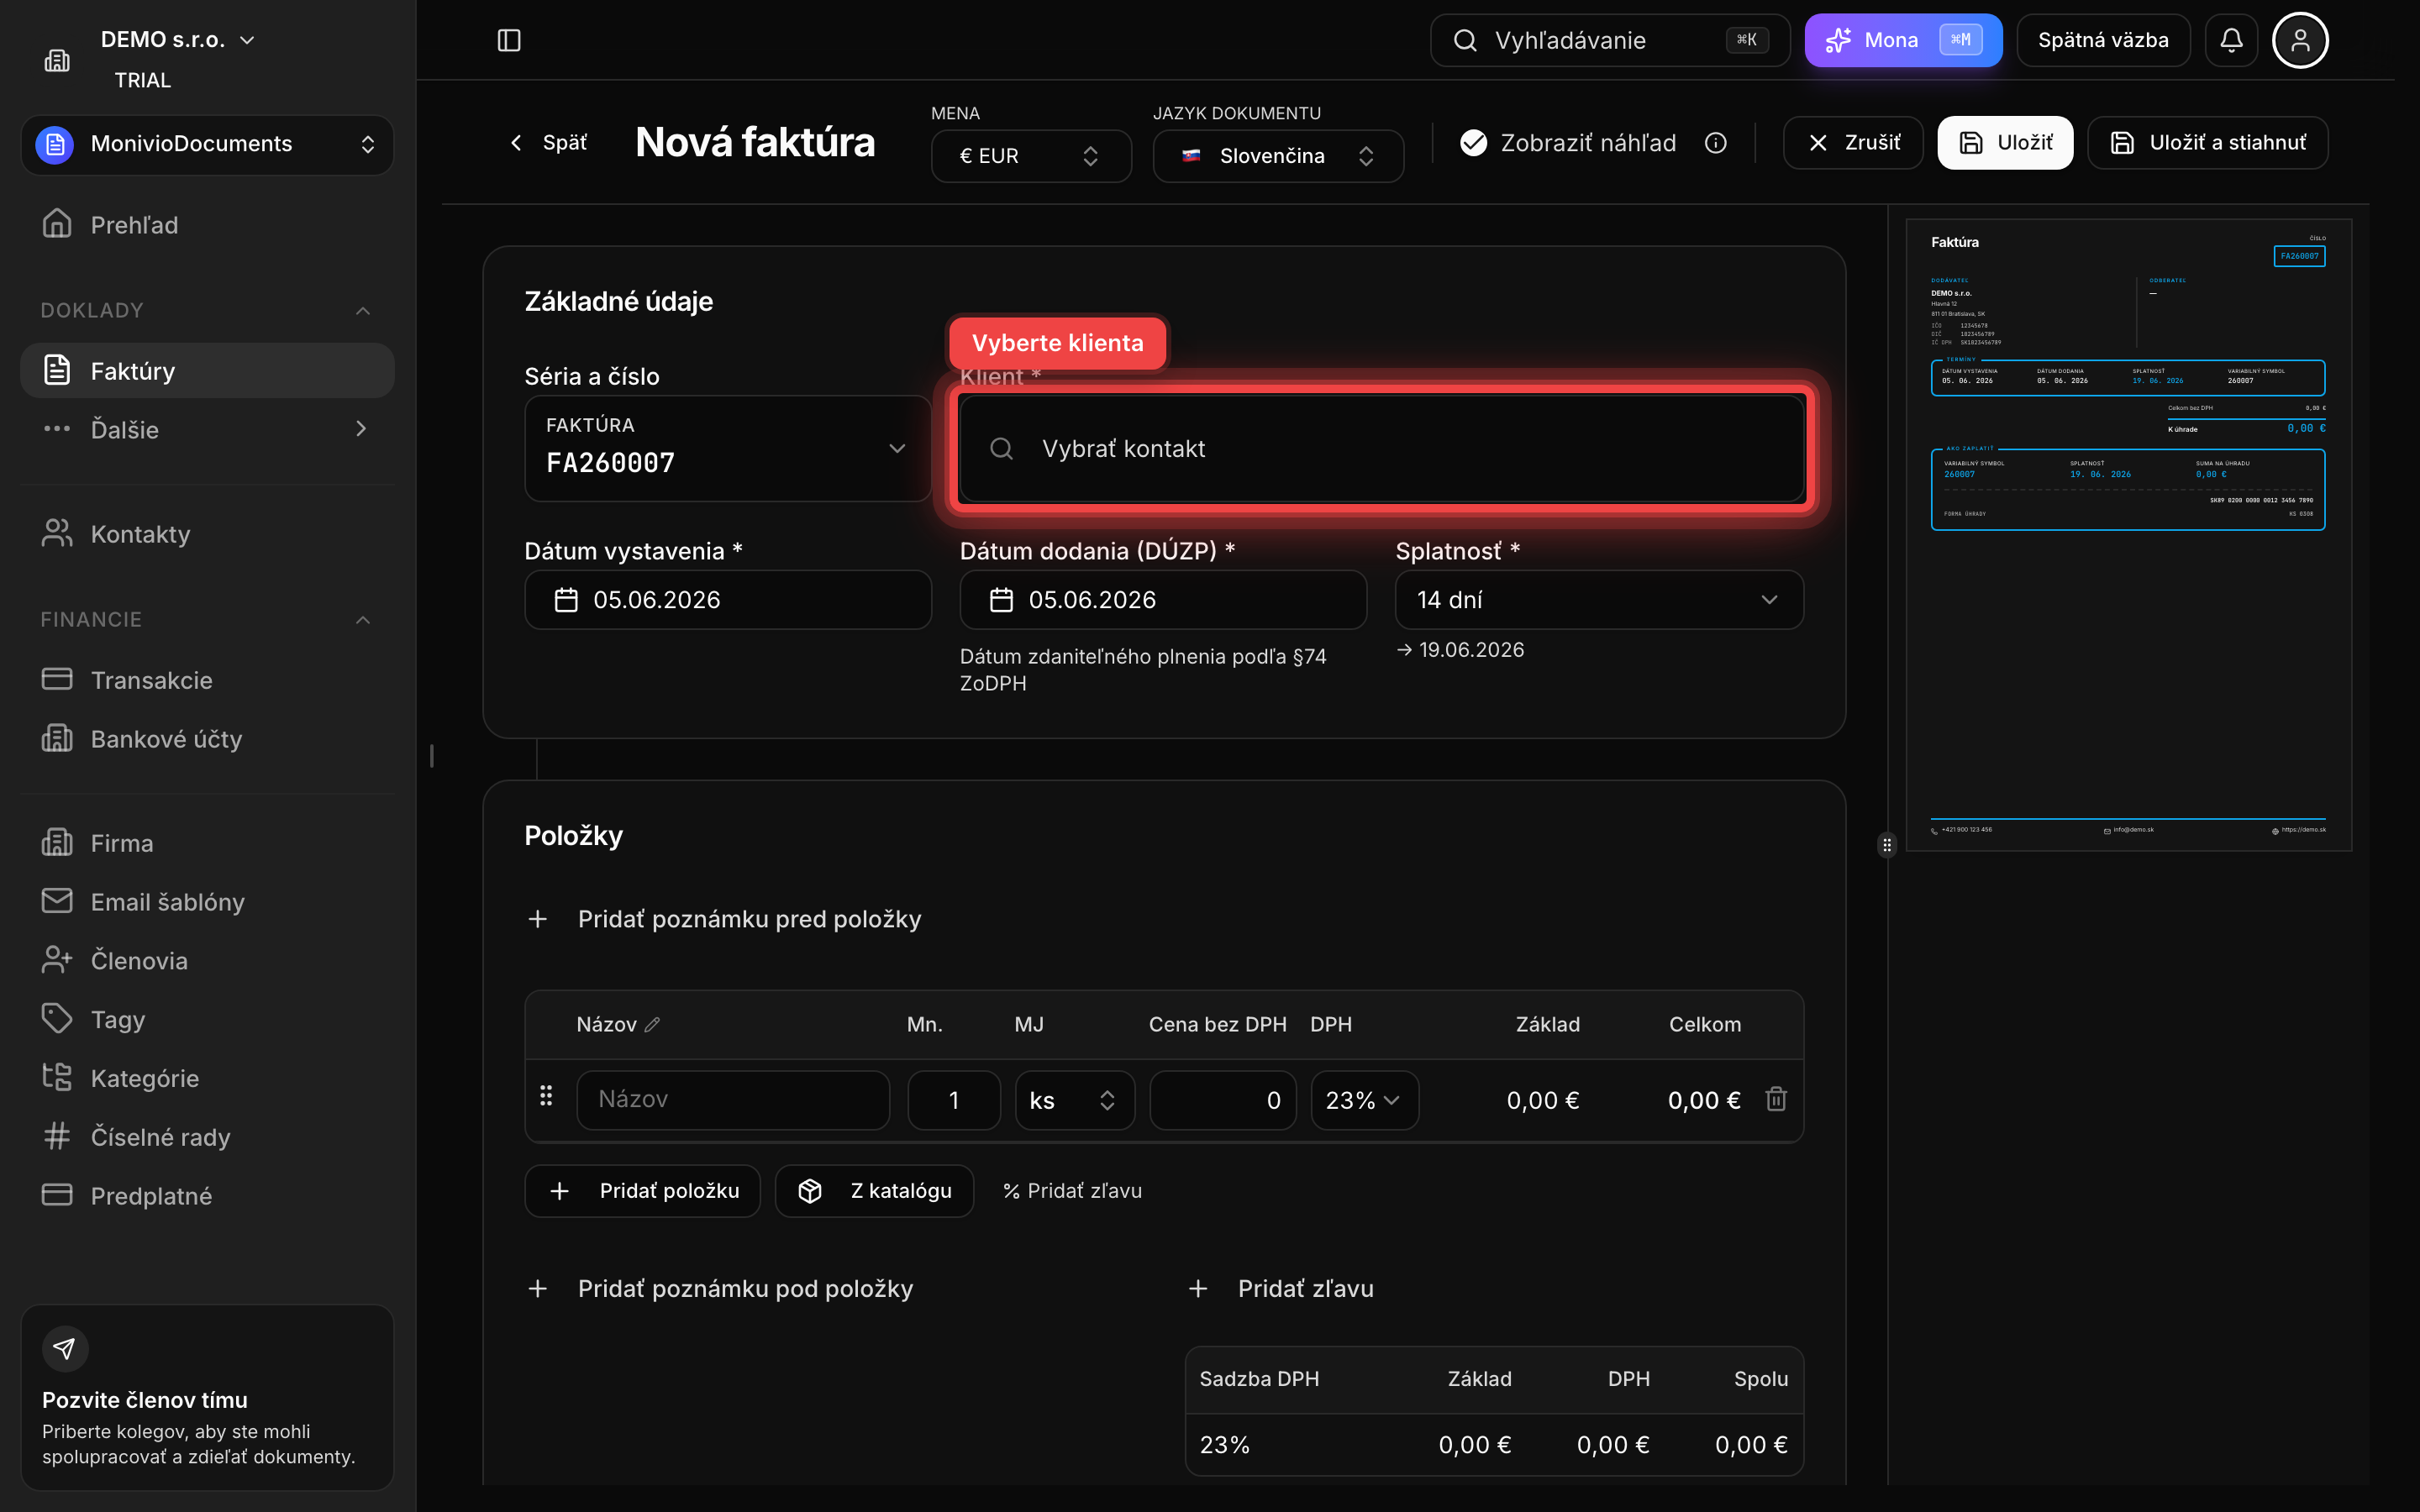The image size is (2420, 1512).
Task: Click plus icon for Pridať poznámku pred položky
Action: pyautogui.click(x=538, y=919)
